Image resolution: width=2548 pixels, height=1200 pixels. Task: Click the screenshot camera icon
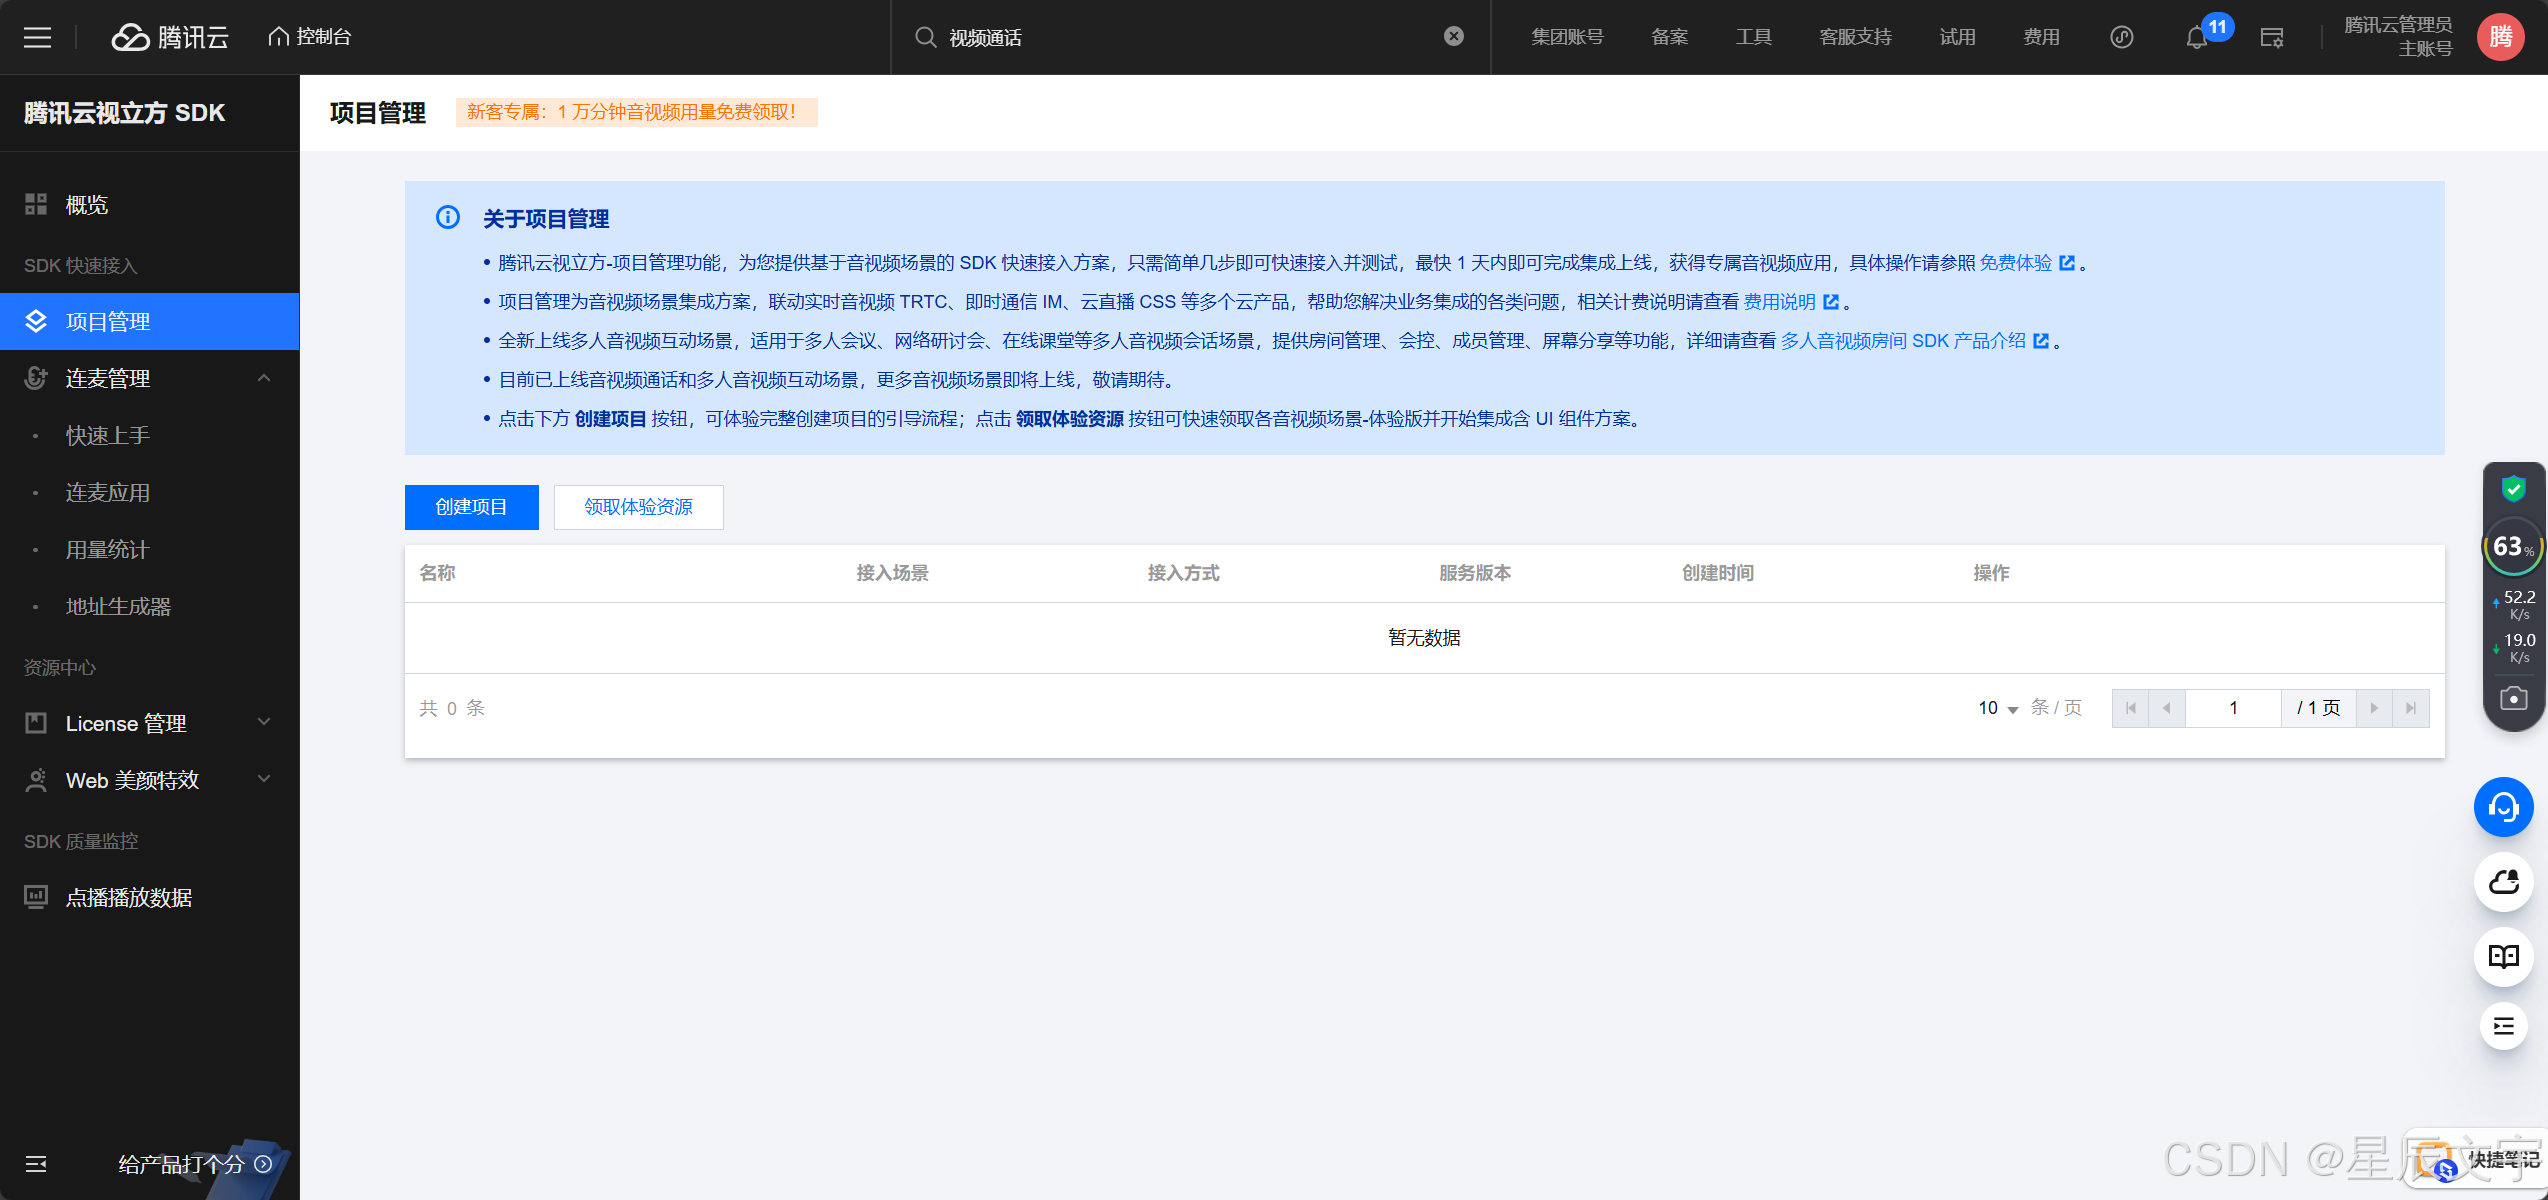(2513, 698)
